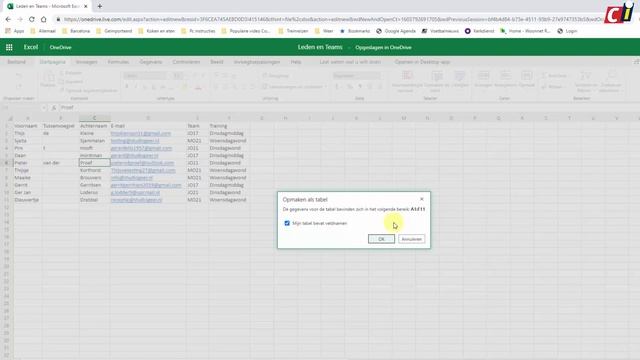Image resolution: width=640 pixels, height=360 pixels.
Task: Open a new browser tab
Action: [100, 6]
